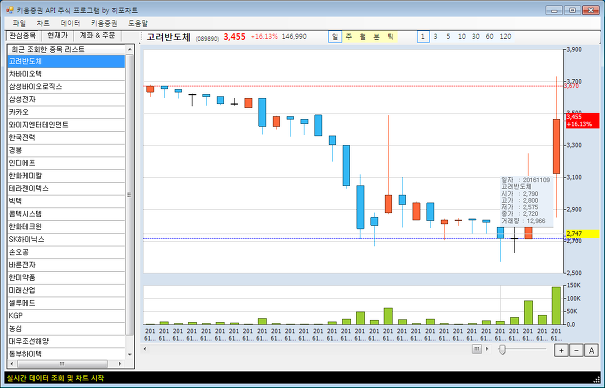Select 인디에프 in the stock list
This screenshot has width=605, height=388.
pyautogui.click(x=66, y=163)
